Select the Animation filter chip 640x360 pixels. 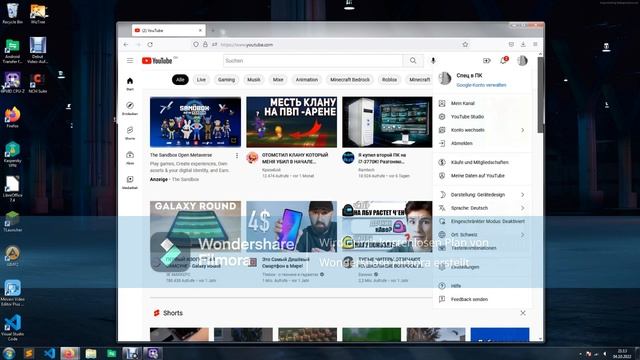pyautogui.click(x=307, y=80)
